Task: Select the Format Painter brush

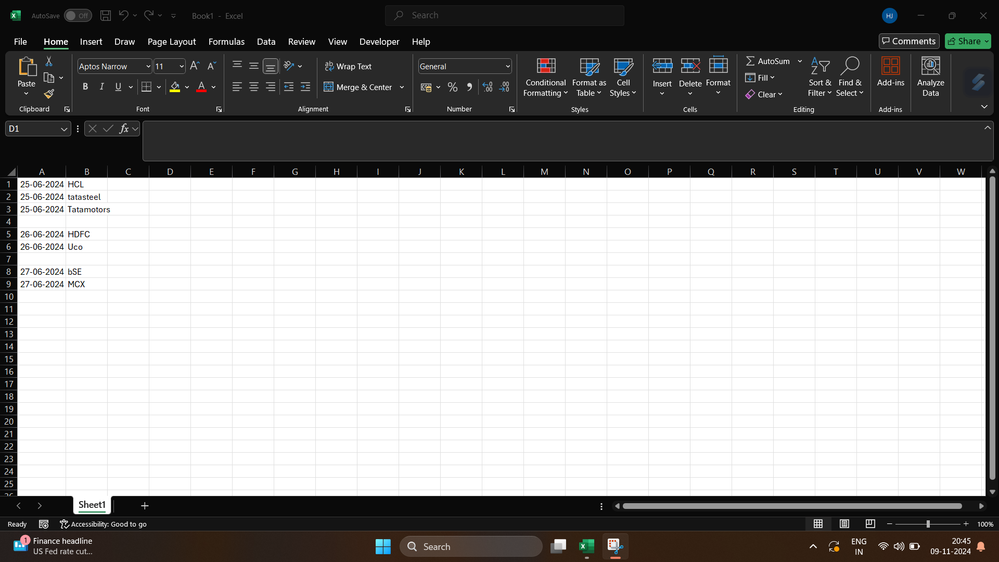Action: click(48, 94)
